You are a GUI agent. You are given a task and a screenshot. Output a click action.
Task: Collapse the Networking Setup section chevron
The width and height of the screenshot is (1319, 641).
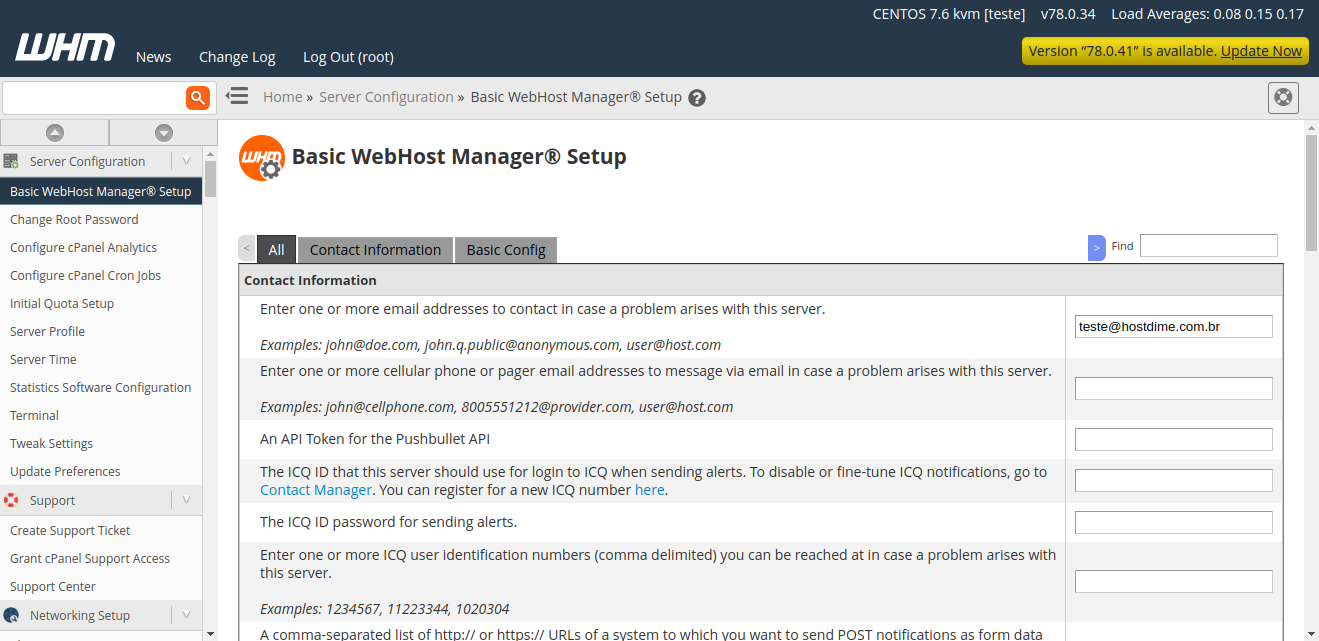pyautogui.click(x=186, y=614)
